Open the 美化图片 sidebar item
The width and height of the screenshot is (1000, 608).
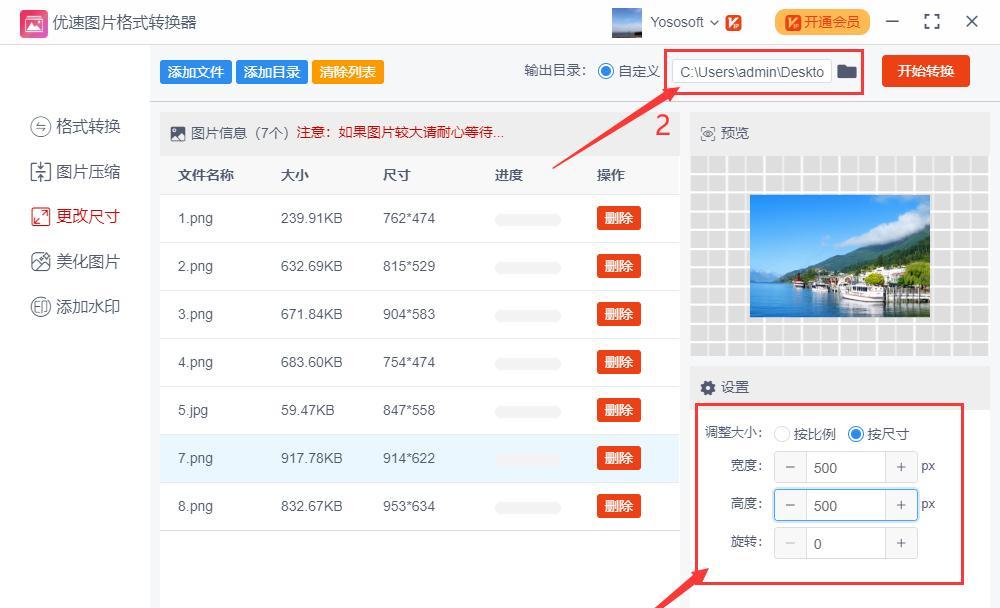point(75,262)
